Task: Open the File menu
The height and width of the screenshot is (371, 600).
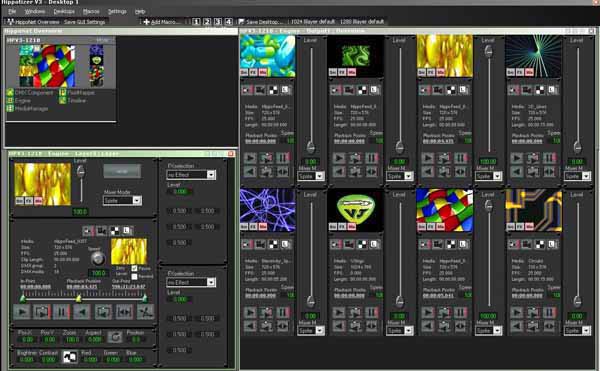Action: click(x=12, y=12)
